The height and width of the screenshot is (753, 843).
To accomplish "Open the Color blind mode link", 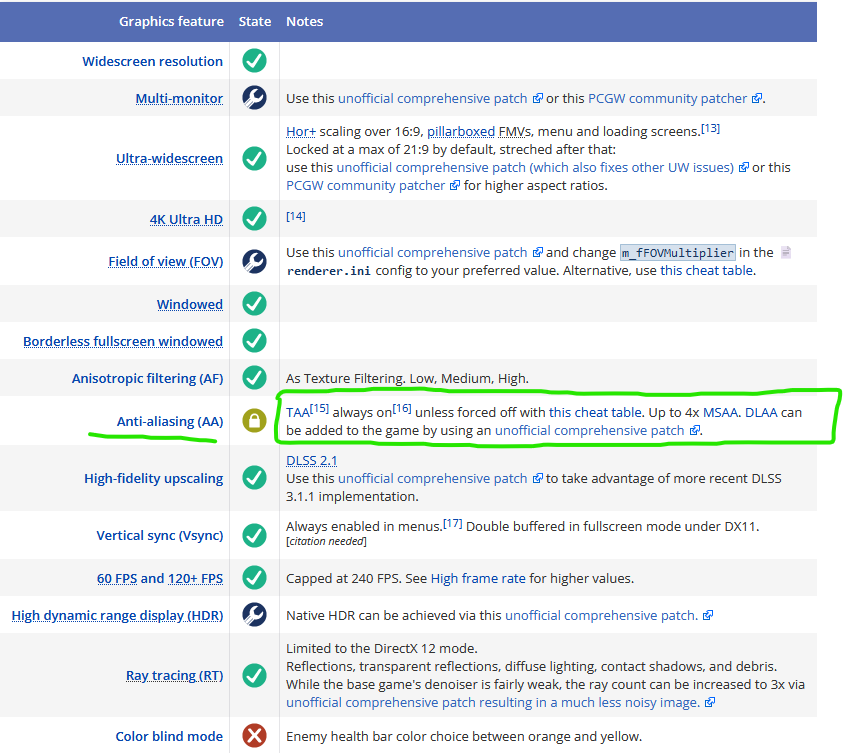I will click(169, 736).
